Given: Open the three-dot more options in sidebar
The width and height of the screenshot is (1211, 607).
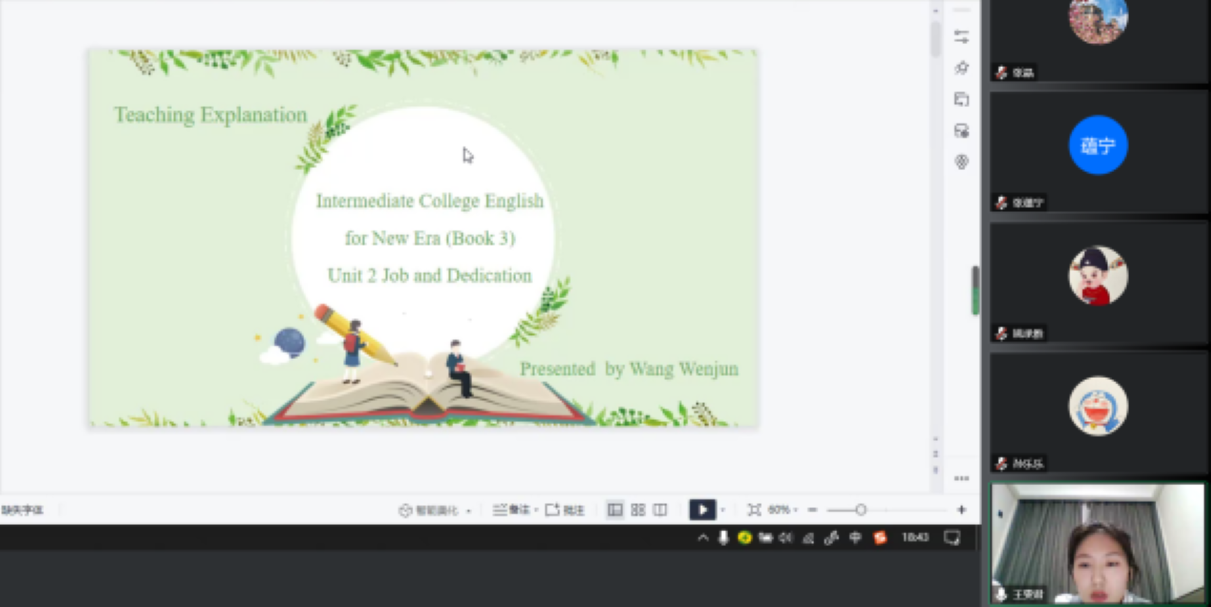Looking at the screenshot, I should pos(961,478).
